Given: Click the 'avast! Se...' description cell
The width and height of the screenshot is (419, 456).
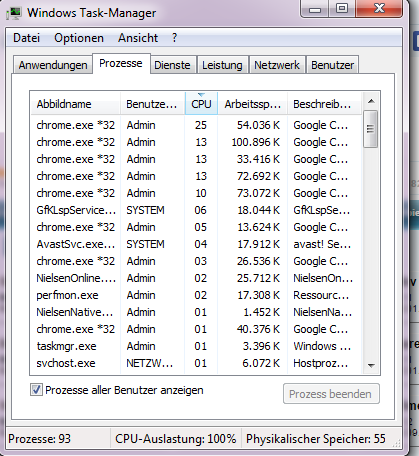Looking at the screenshot, I should click(x=322, y=244).
